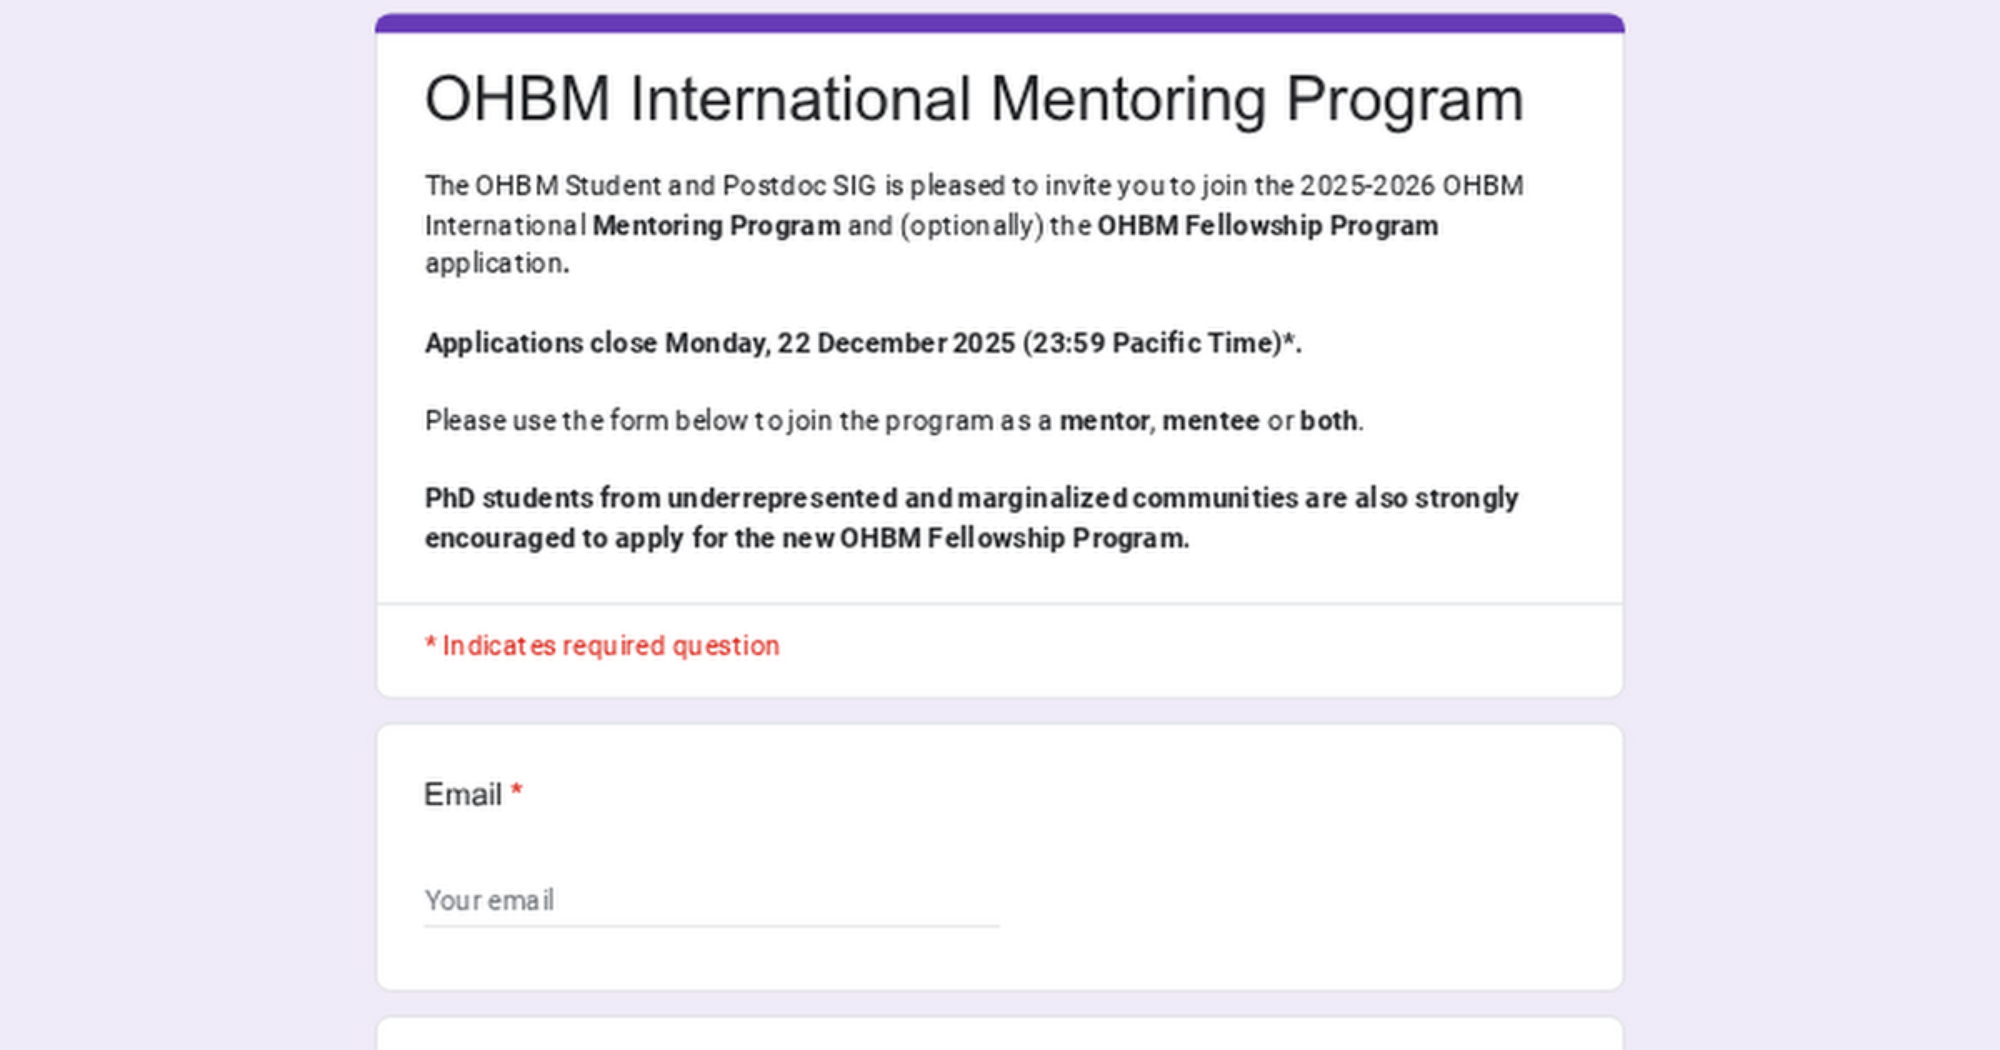Click "The OHBM Student and Postdoc SIG" text
The width and height of the screenshot is (2000, 1050).
[650, 186]
